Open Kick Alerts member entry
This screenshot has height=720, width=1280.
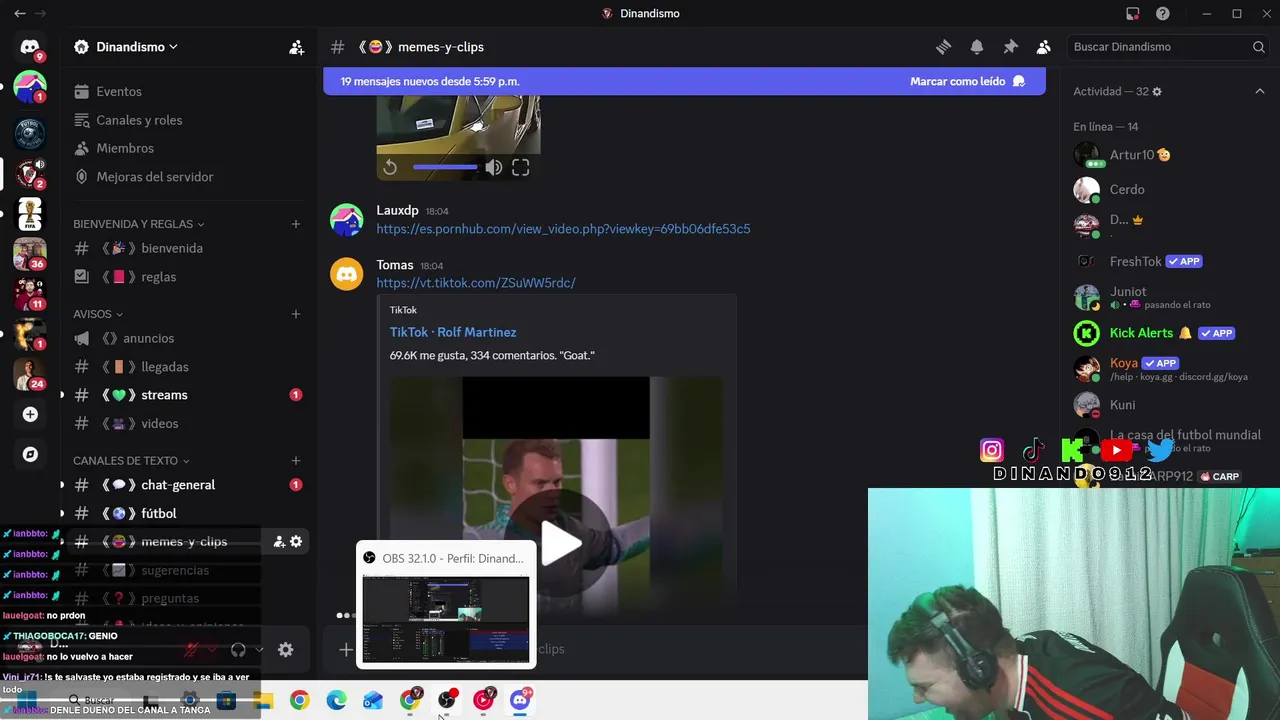tap(1168, 333)
